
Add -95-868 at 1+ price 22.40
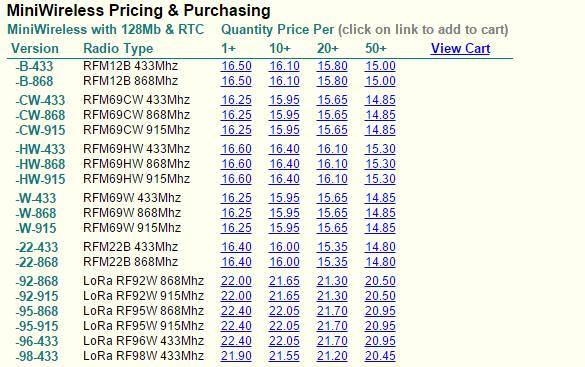click(236, 311)
